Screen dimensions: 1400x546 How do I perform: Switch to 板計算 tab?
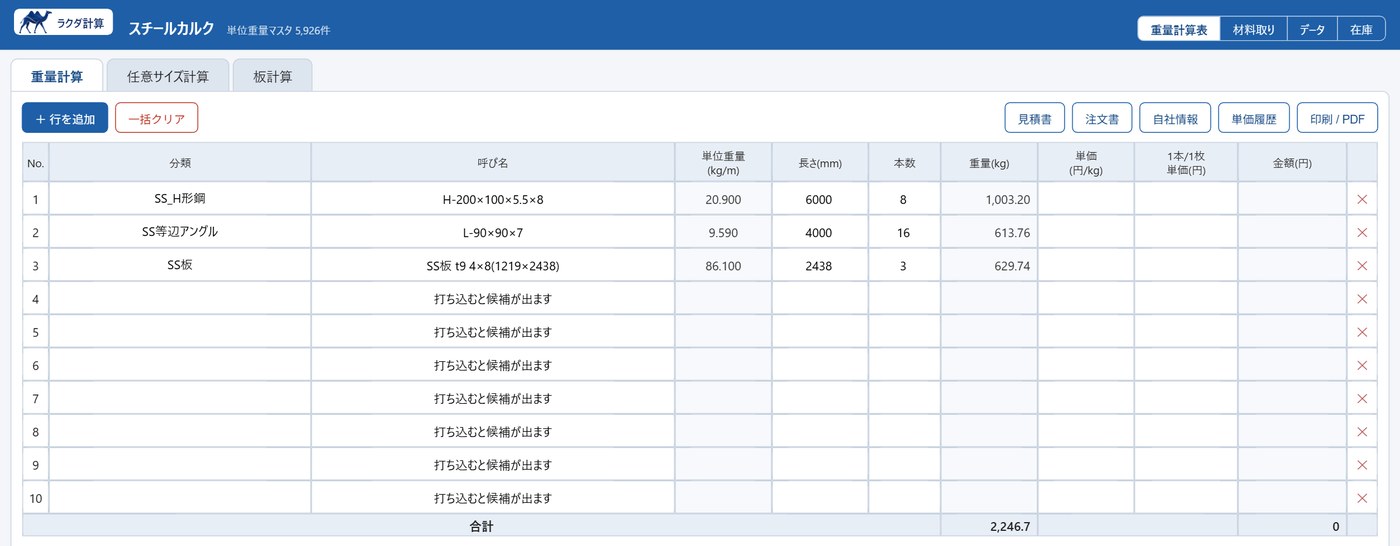click(273, 76)
